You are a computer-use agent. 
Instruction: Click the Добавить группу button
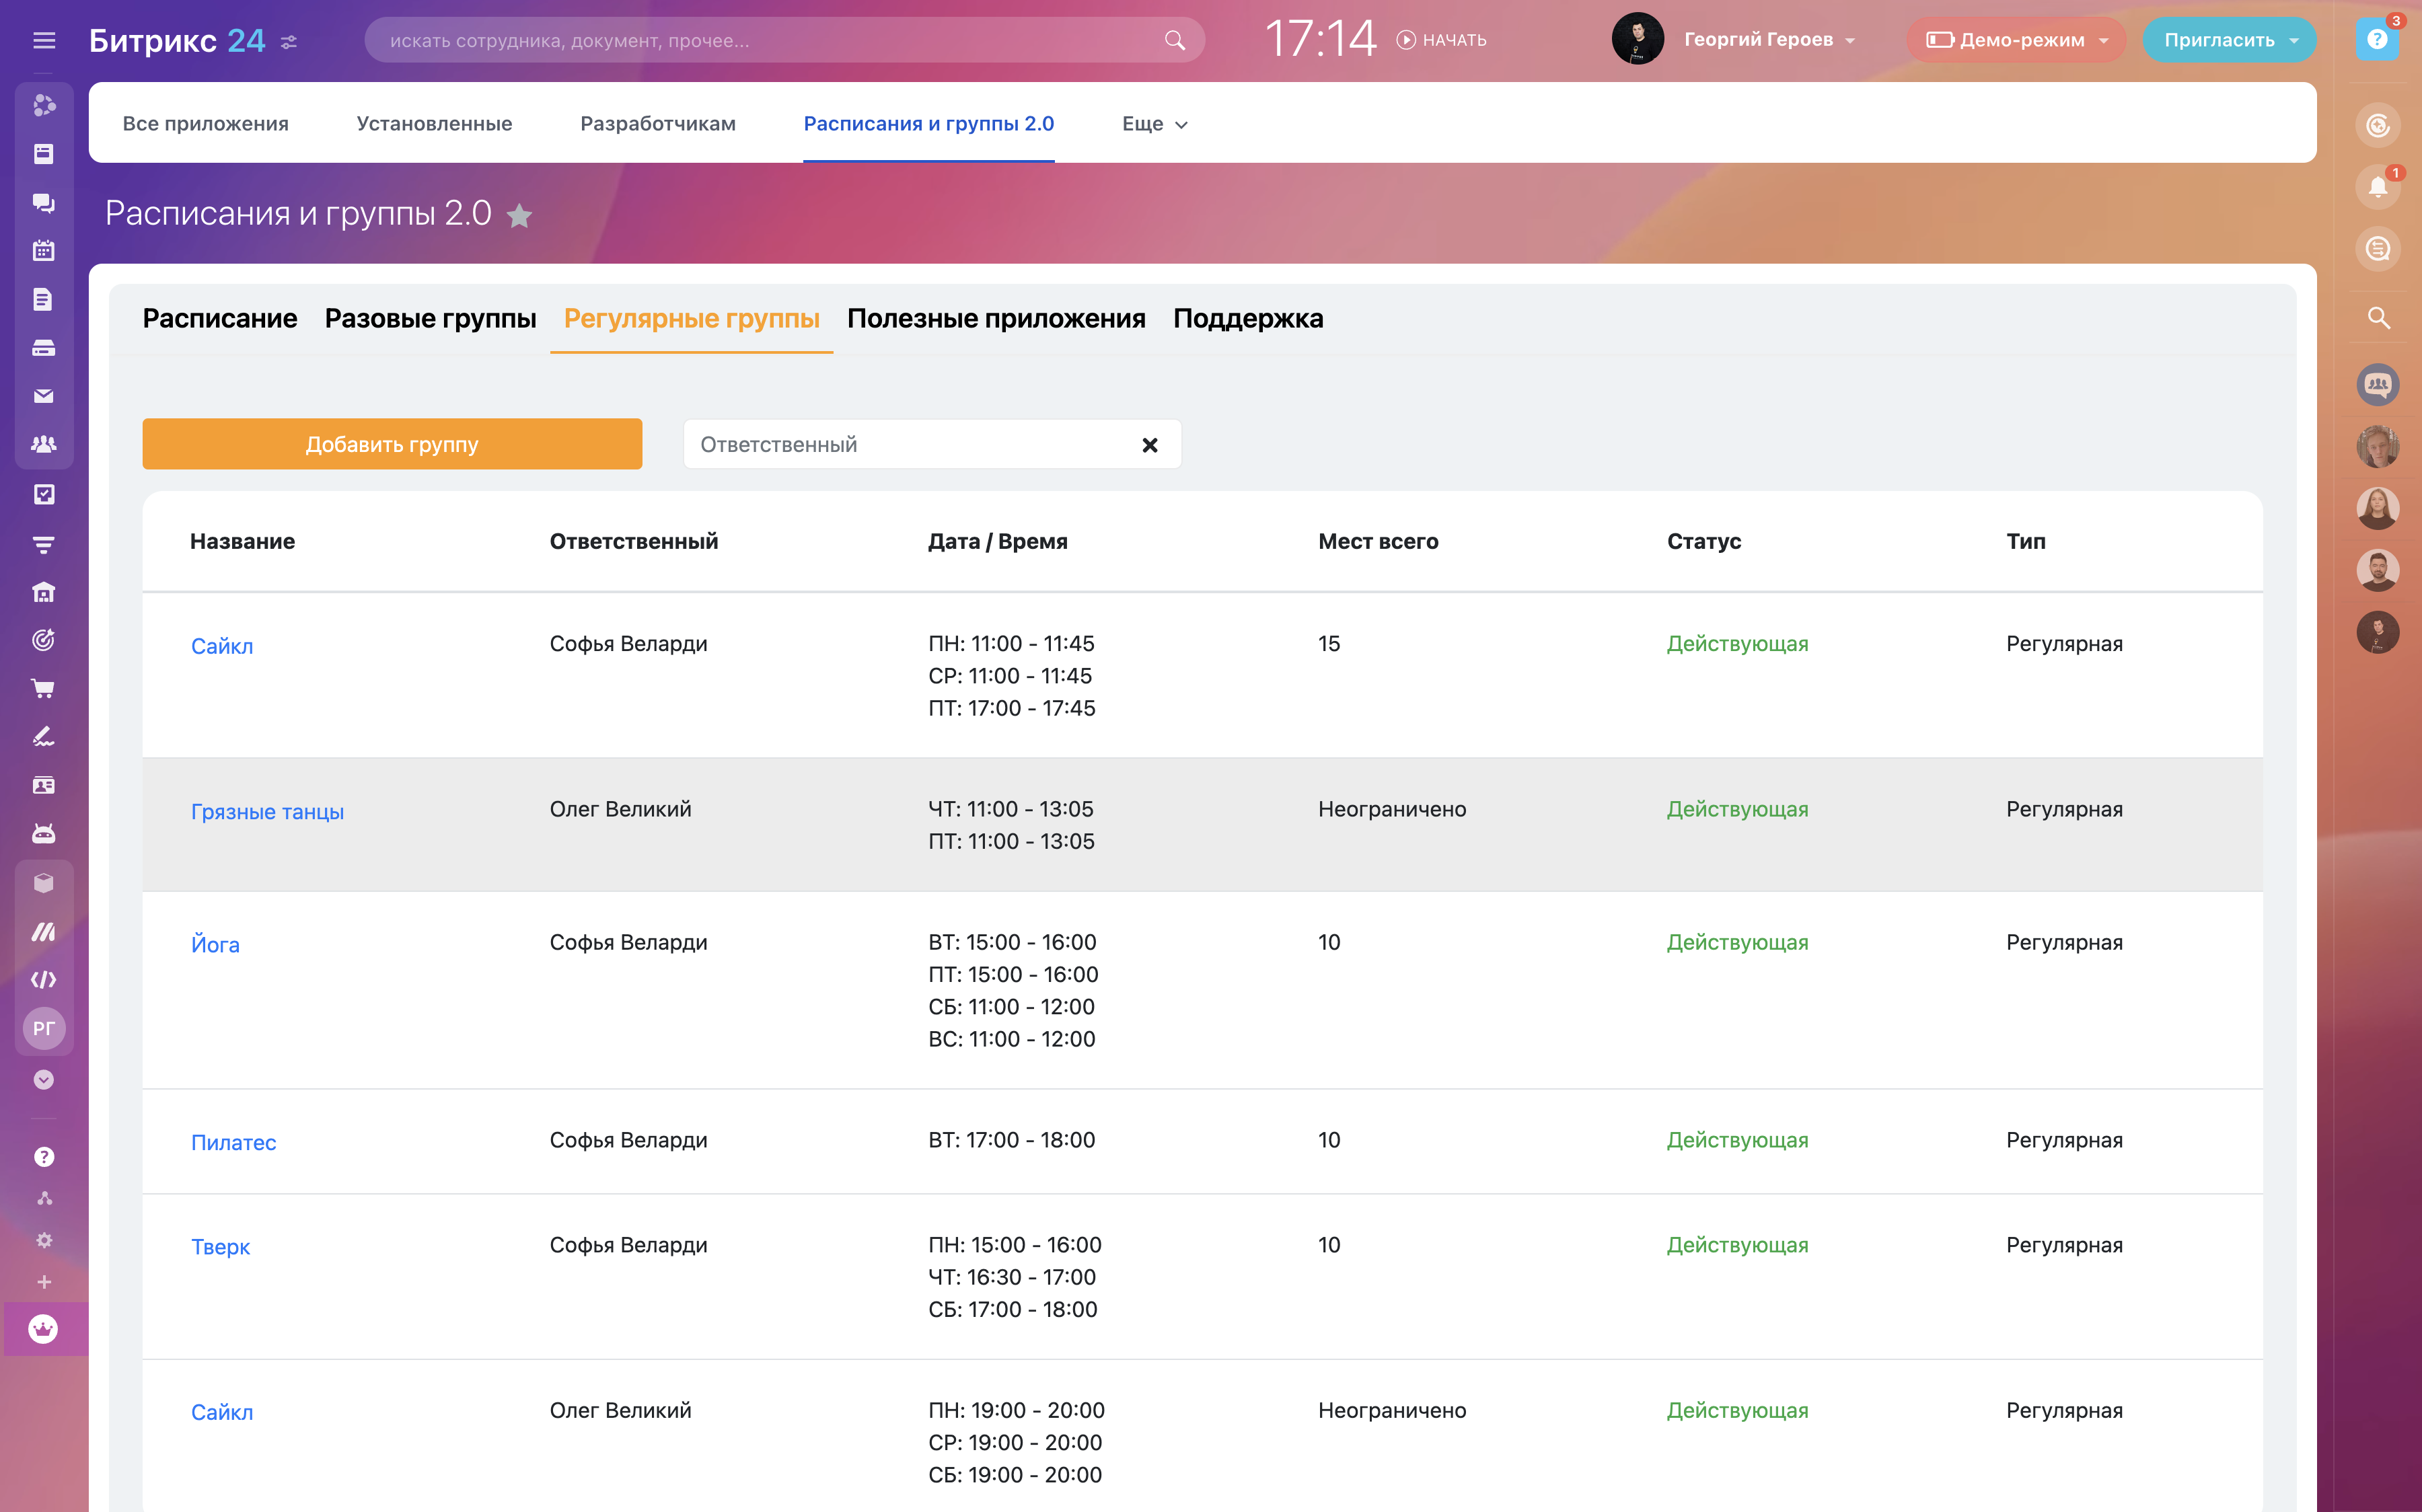tap(392, 444)
